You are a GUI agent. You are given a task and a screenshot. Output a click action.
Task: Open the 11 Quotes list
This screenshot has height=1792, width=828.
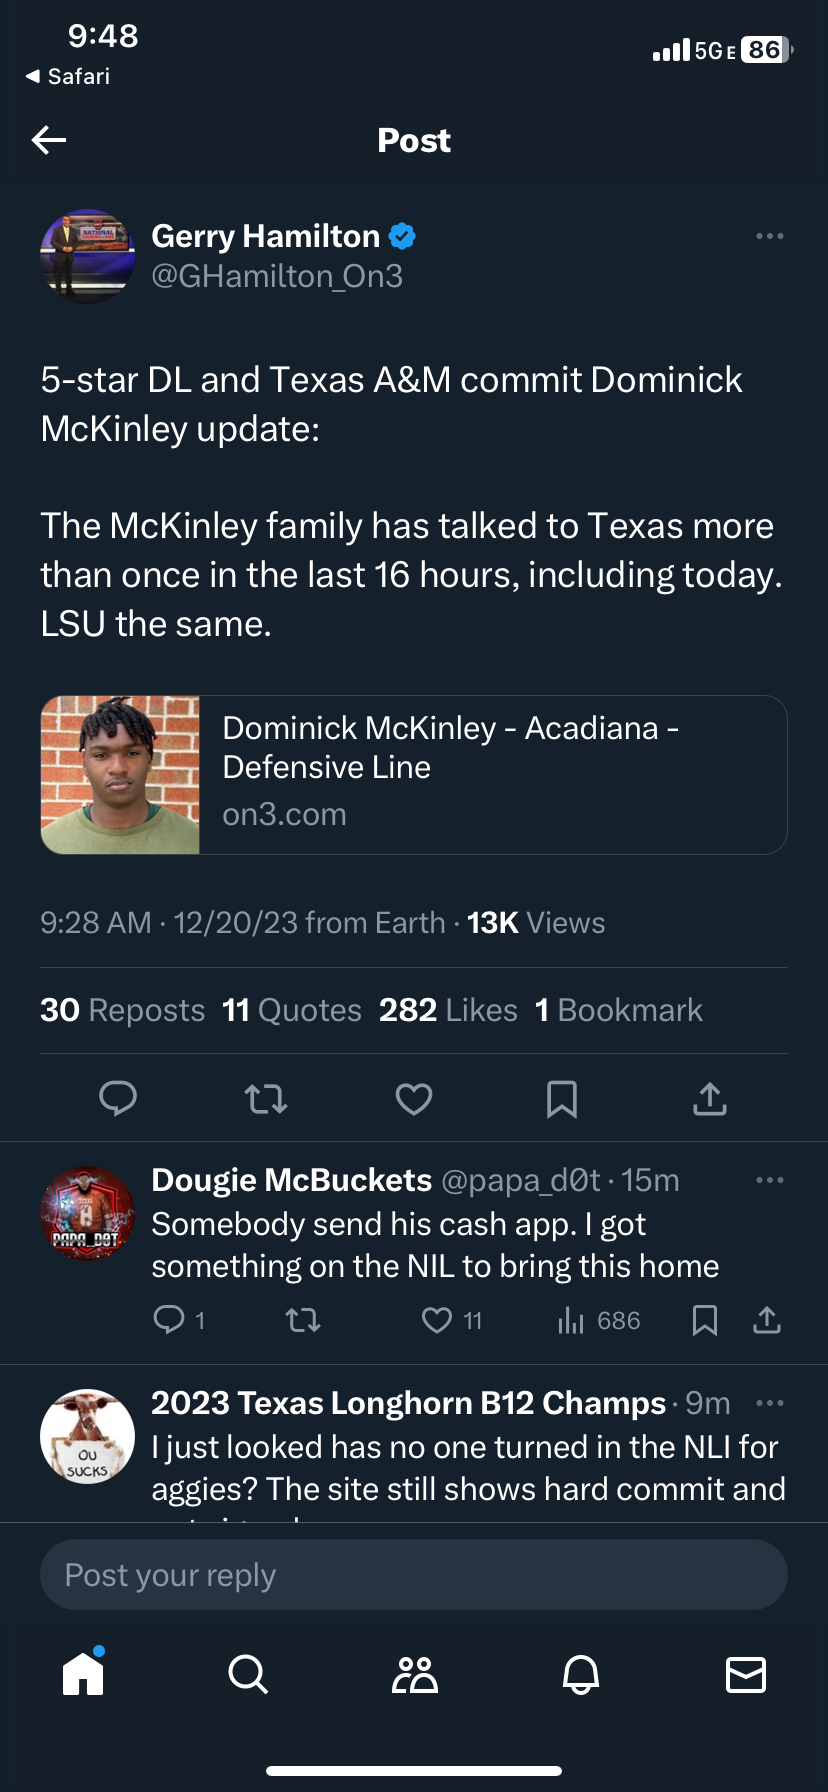292,1010
